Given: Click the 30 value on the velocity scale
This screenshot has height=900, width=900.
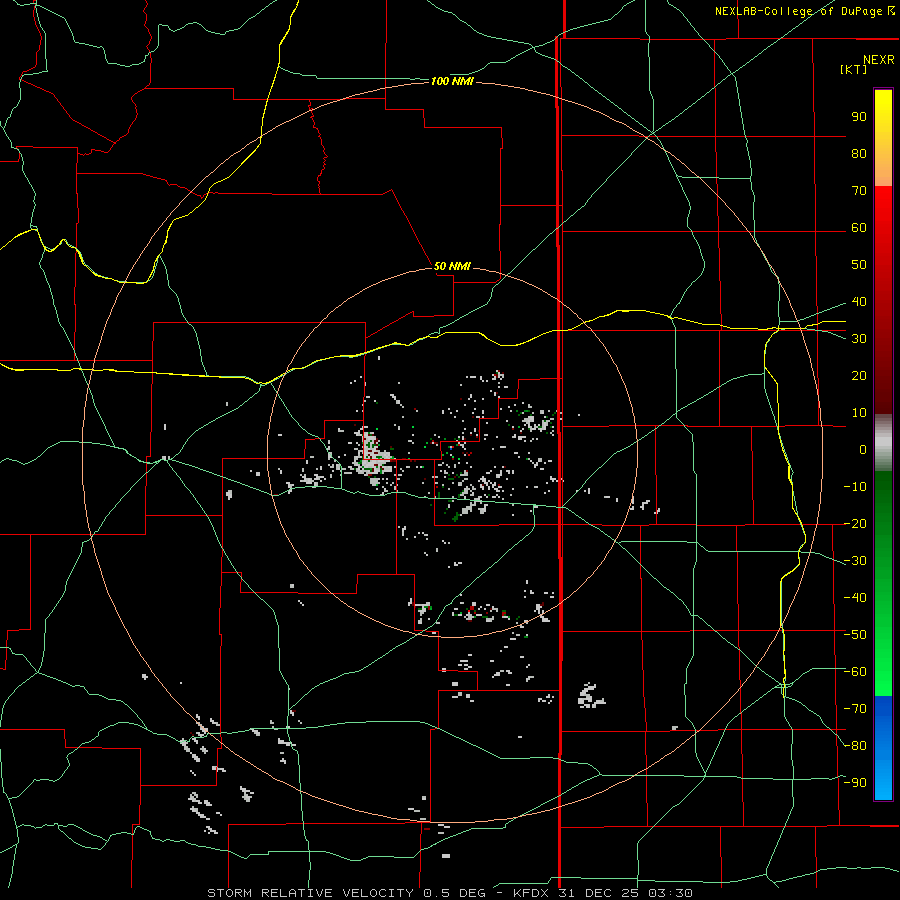Looking at the screenshot, I should click(x=859, y=339).
